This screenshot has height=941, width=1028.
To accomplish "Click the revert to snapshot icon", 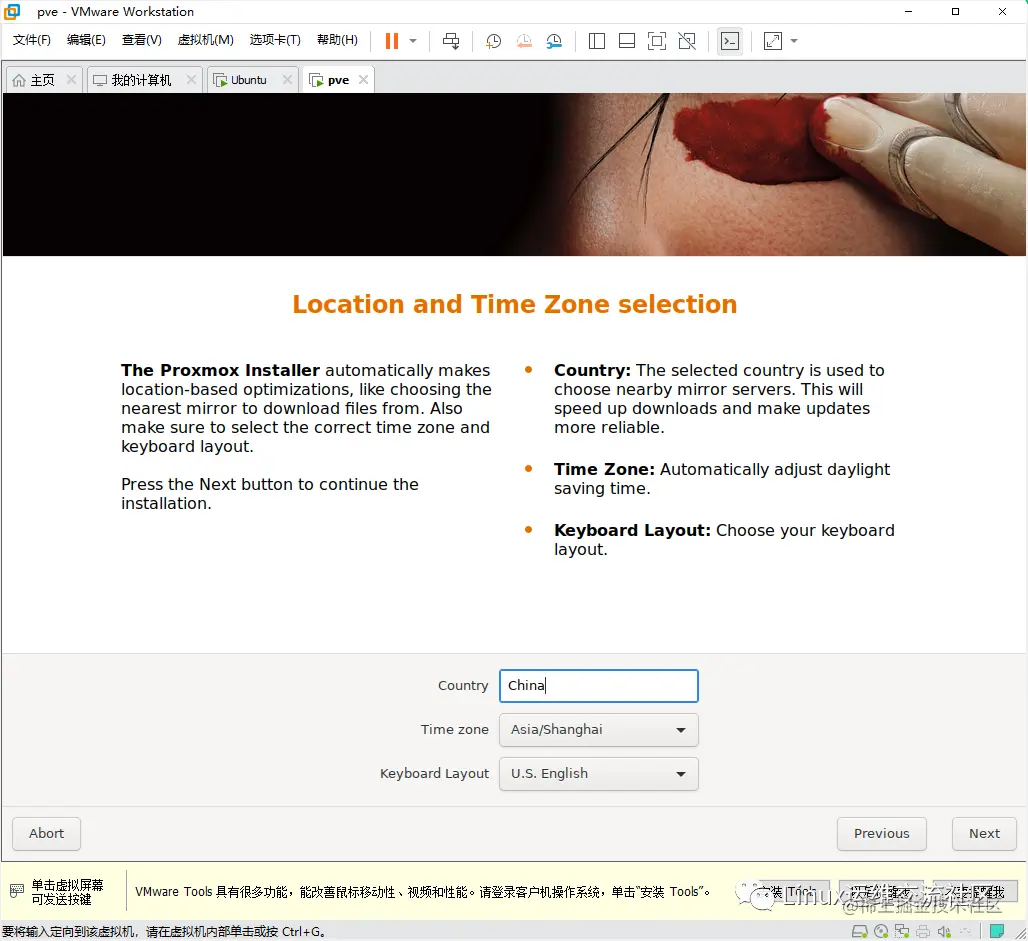I will [524, 41].
